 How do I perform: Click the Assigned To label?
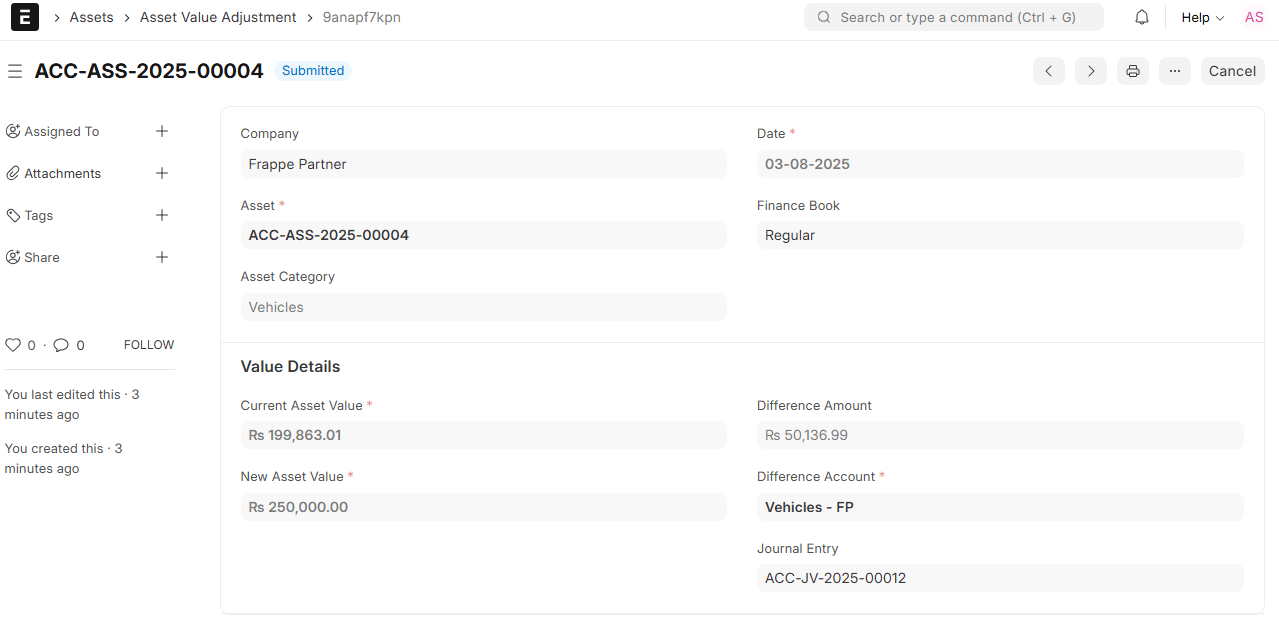pos(62,131)
